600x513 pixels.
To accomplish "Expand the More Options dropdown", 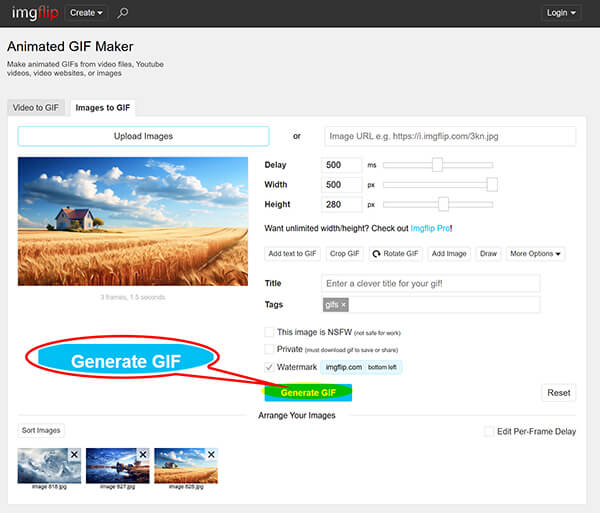I will (535, 254).
